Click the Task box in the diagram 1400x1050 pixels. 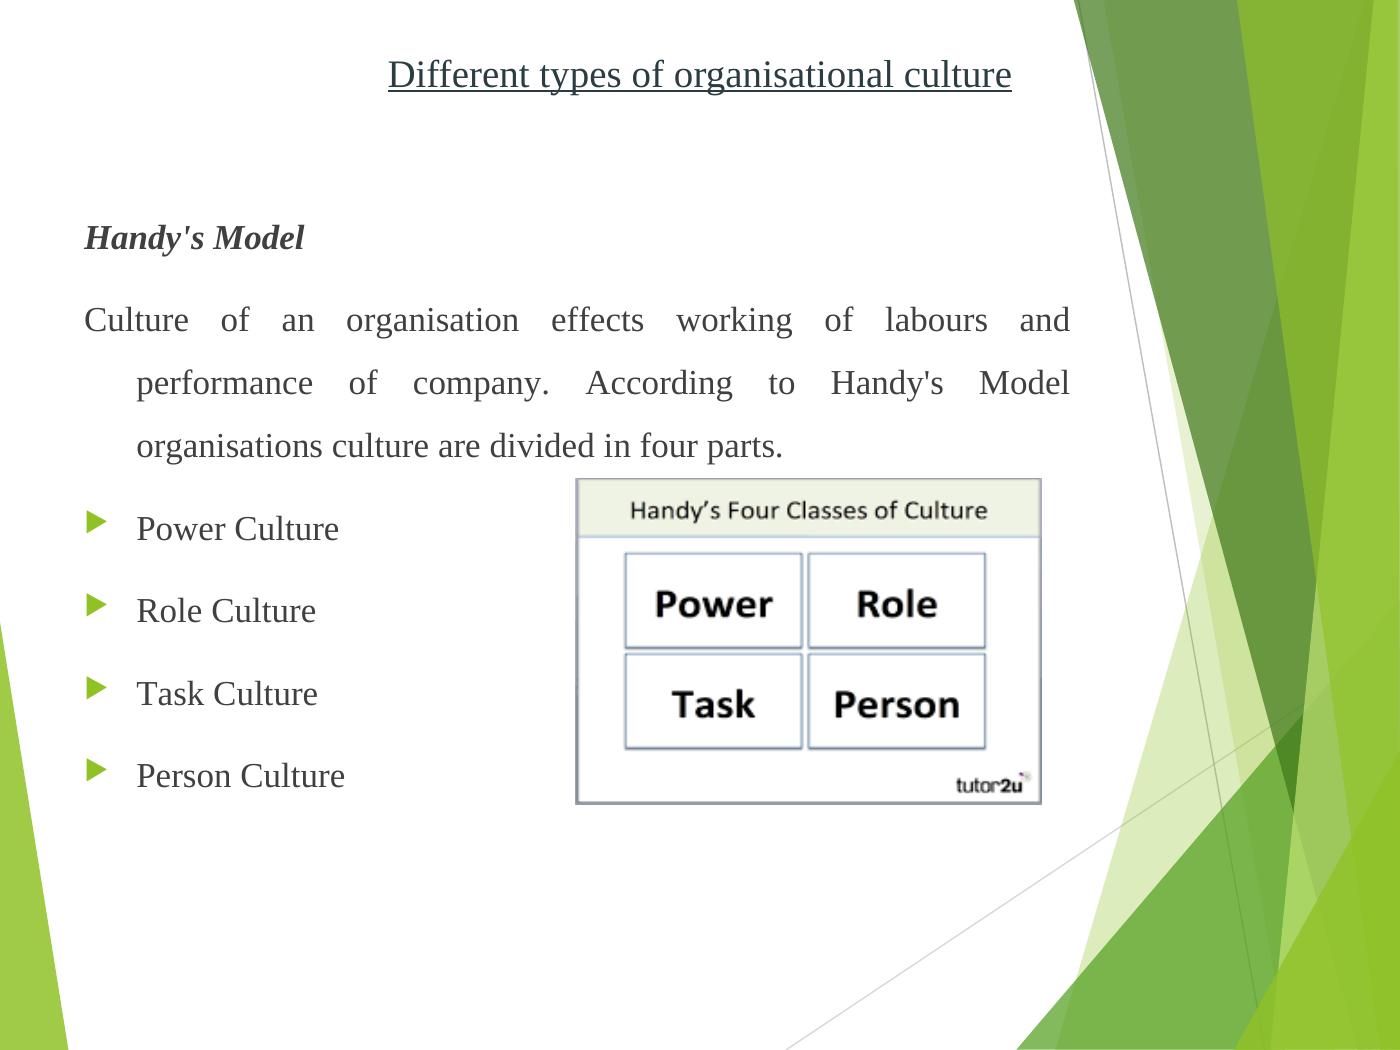point(713,702)
